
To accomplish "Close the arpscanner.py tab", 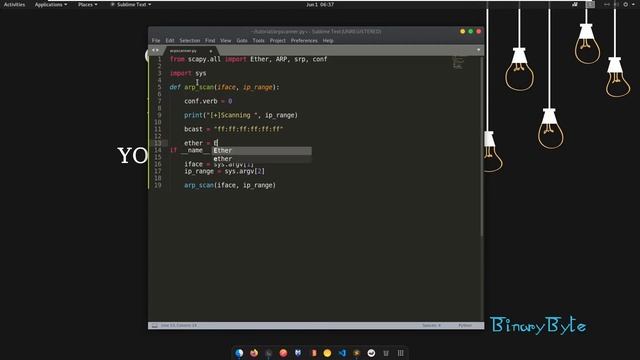I will point(211,51).
